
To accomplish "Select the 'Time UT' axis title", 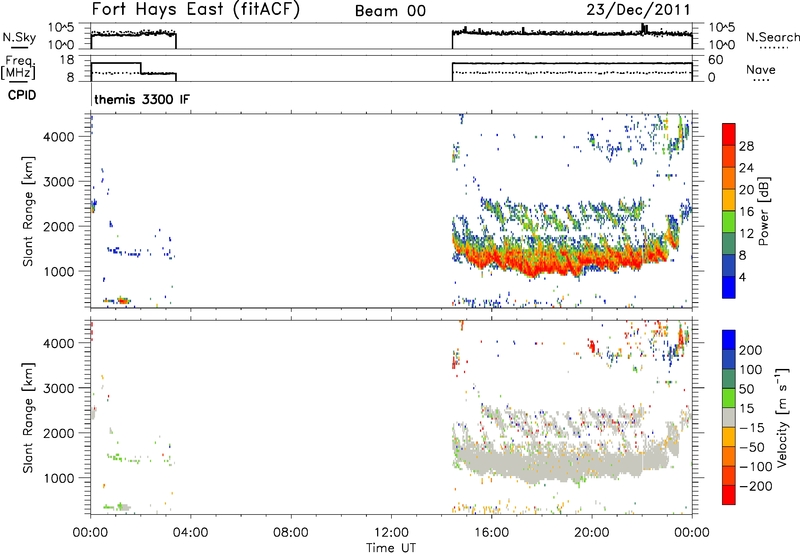I will pyautogui.click(x=391, y=548).
